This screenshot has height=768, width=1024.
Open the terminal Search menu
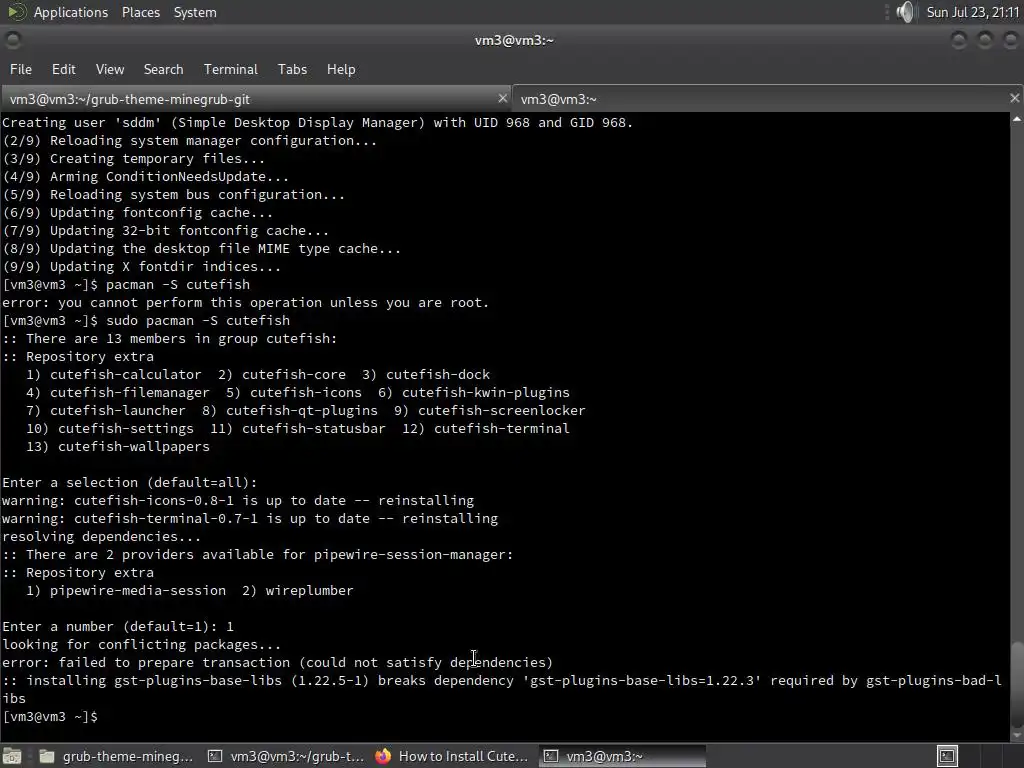(163, 69)
